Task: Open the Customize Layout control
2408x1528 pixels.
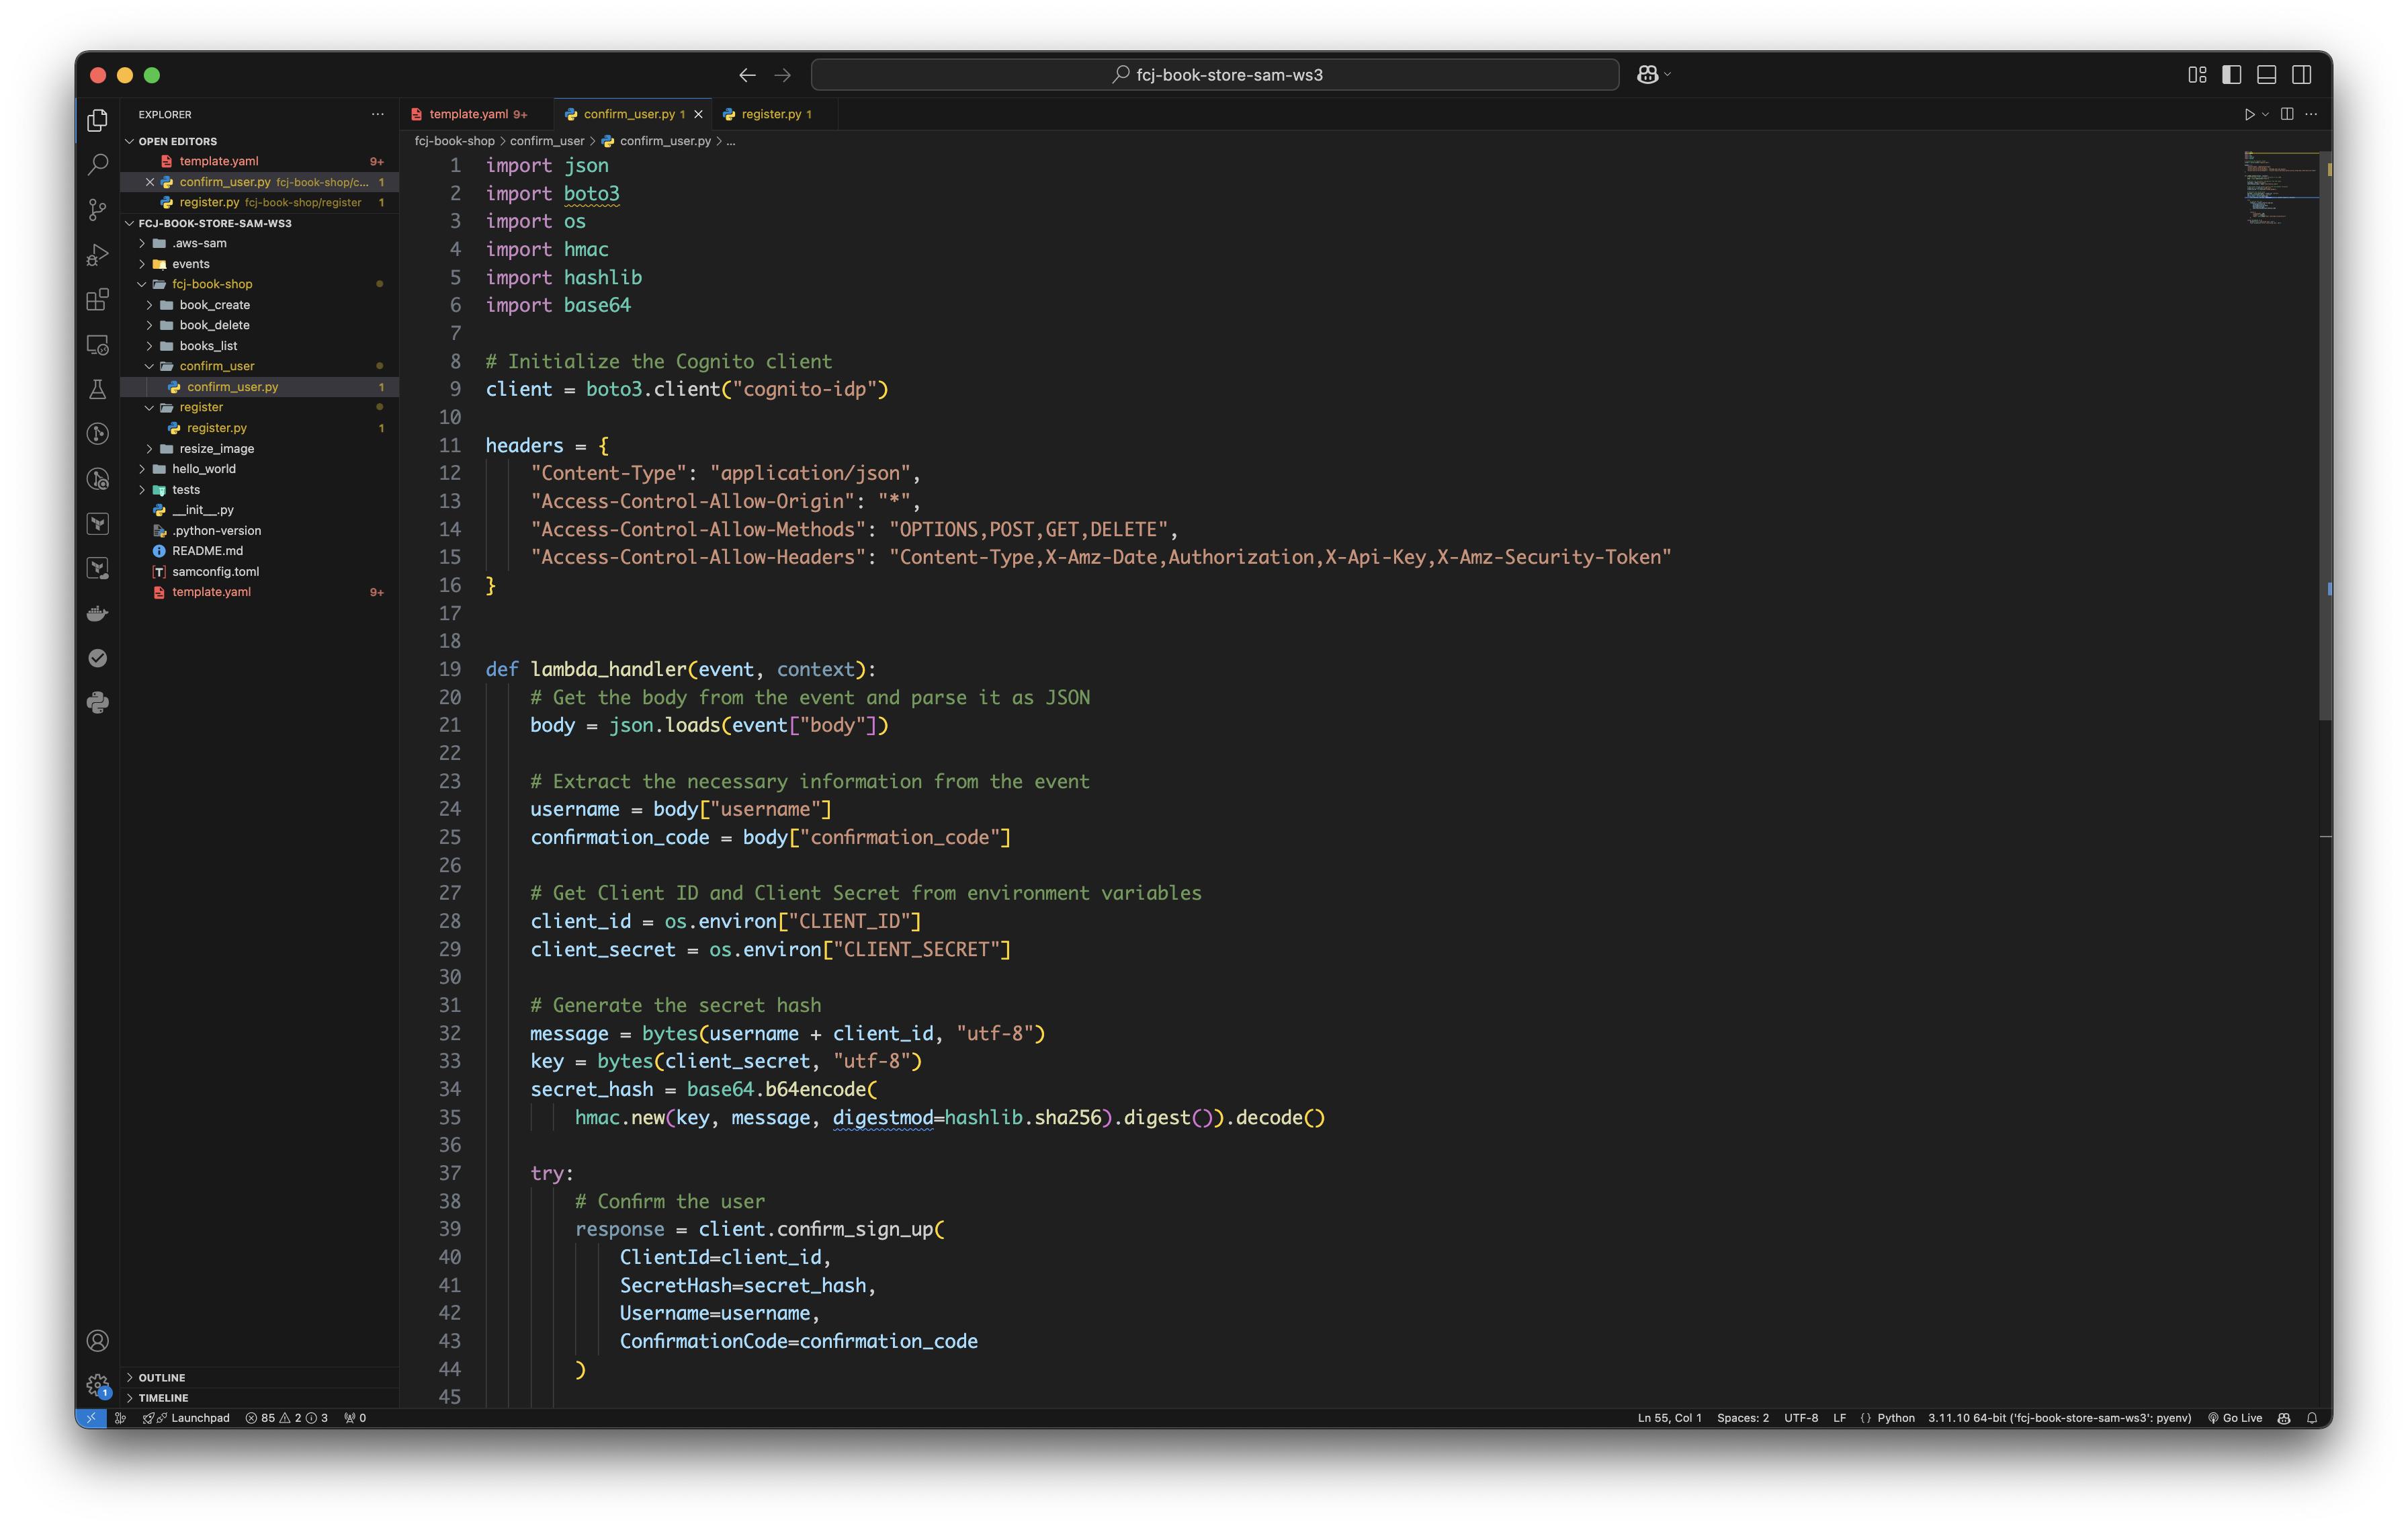Action: (2197, 75)
